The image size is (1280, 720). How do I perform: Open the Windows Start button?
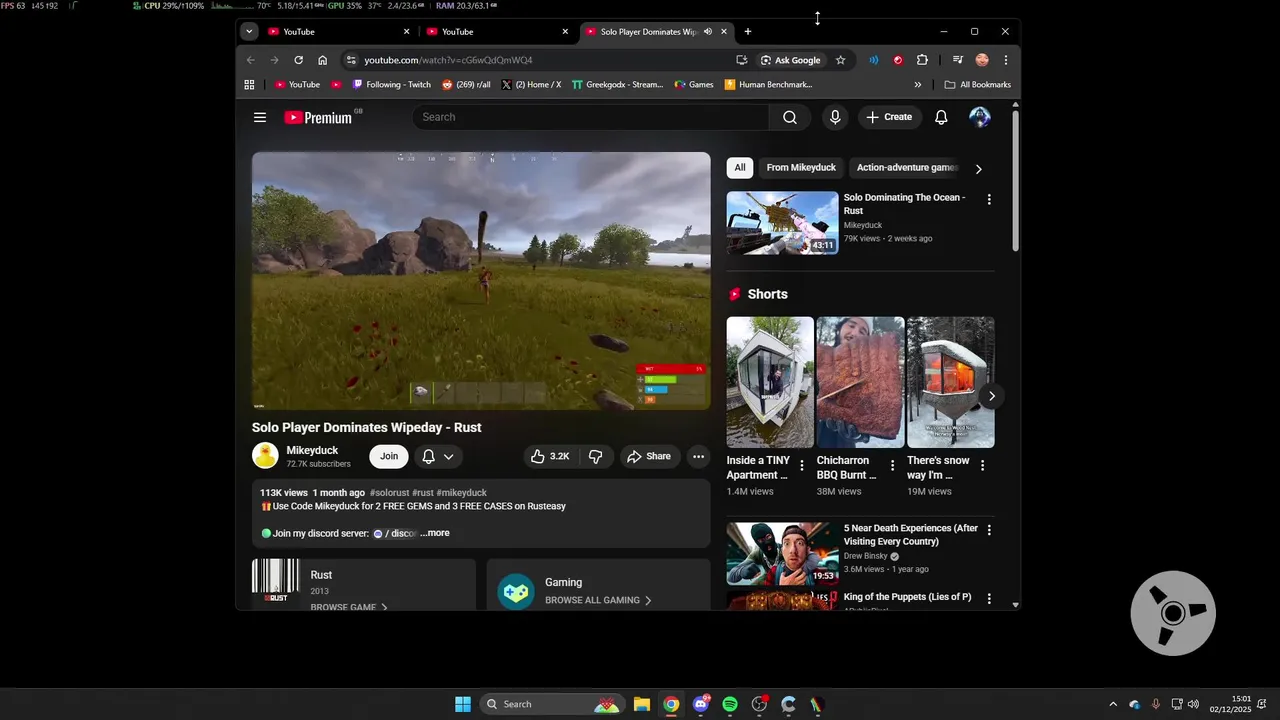tap(463, 704)
